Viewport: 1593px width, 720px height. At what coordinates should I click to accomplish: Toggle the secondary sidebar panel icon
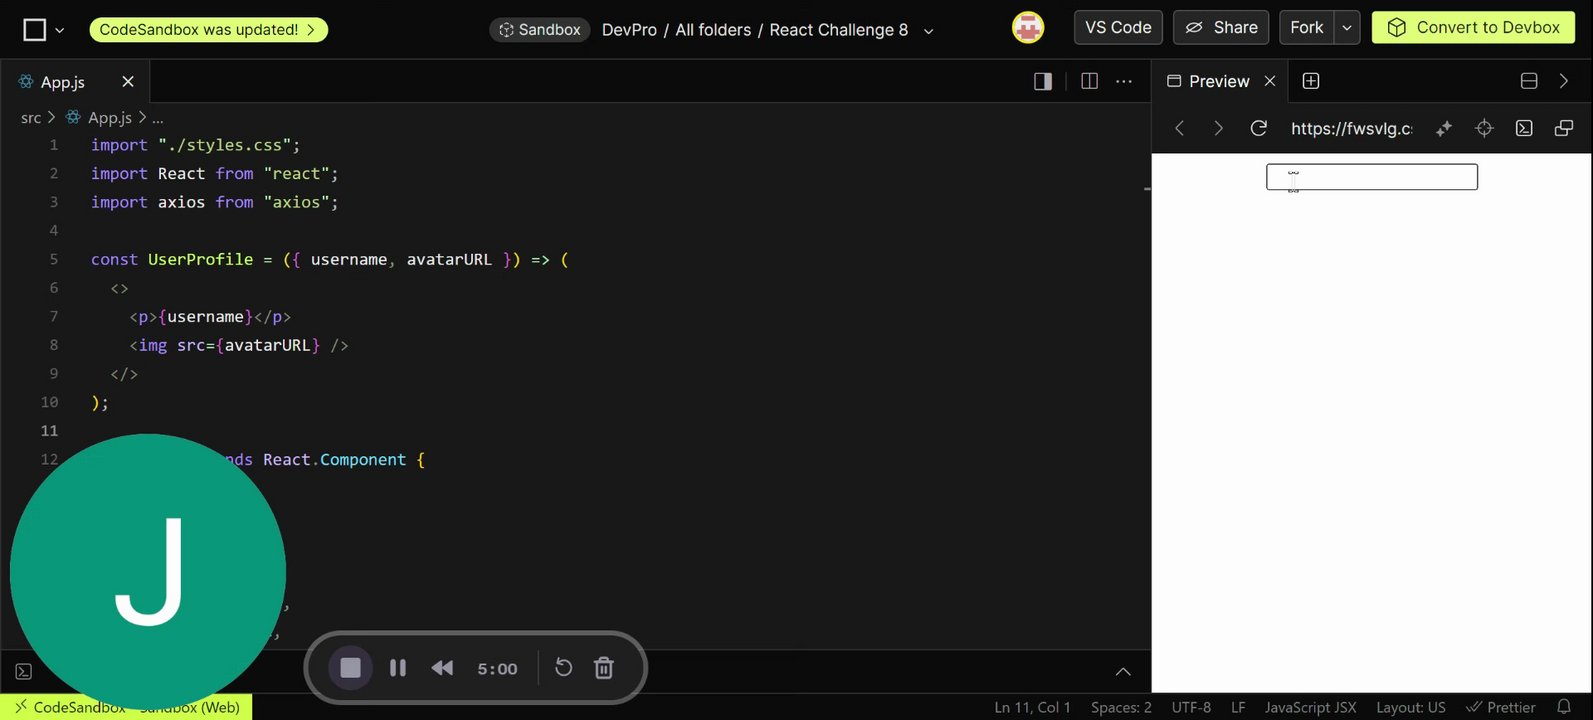click(x=1043, y=81)
